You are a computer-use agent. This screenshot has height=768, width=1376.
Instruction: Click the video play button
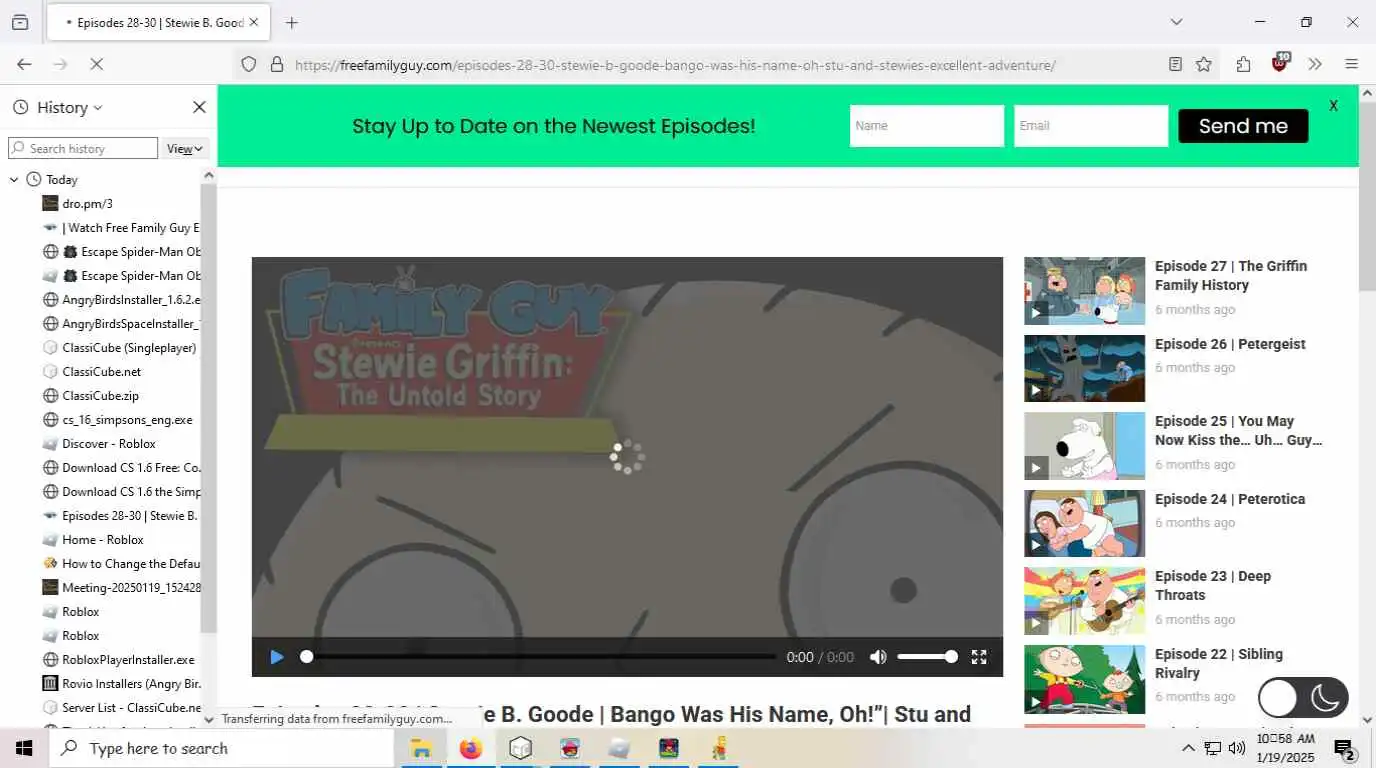click(277, 657)
